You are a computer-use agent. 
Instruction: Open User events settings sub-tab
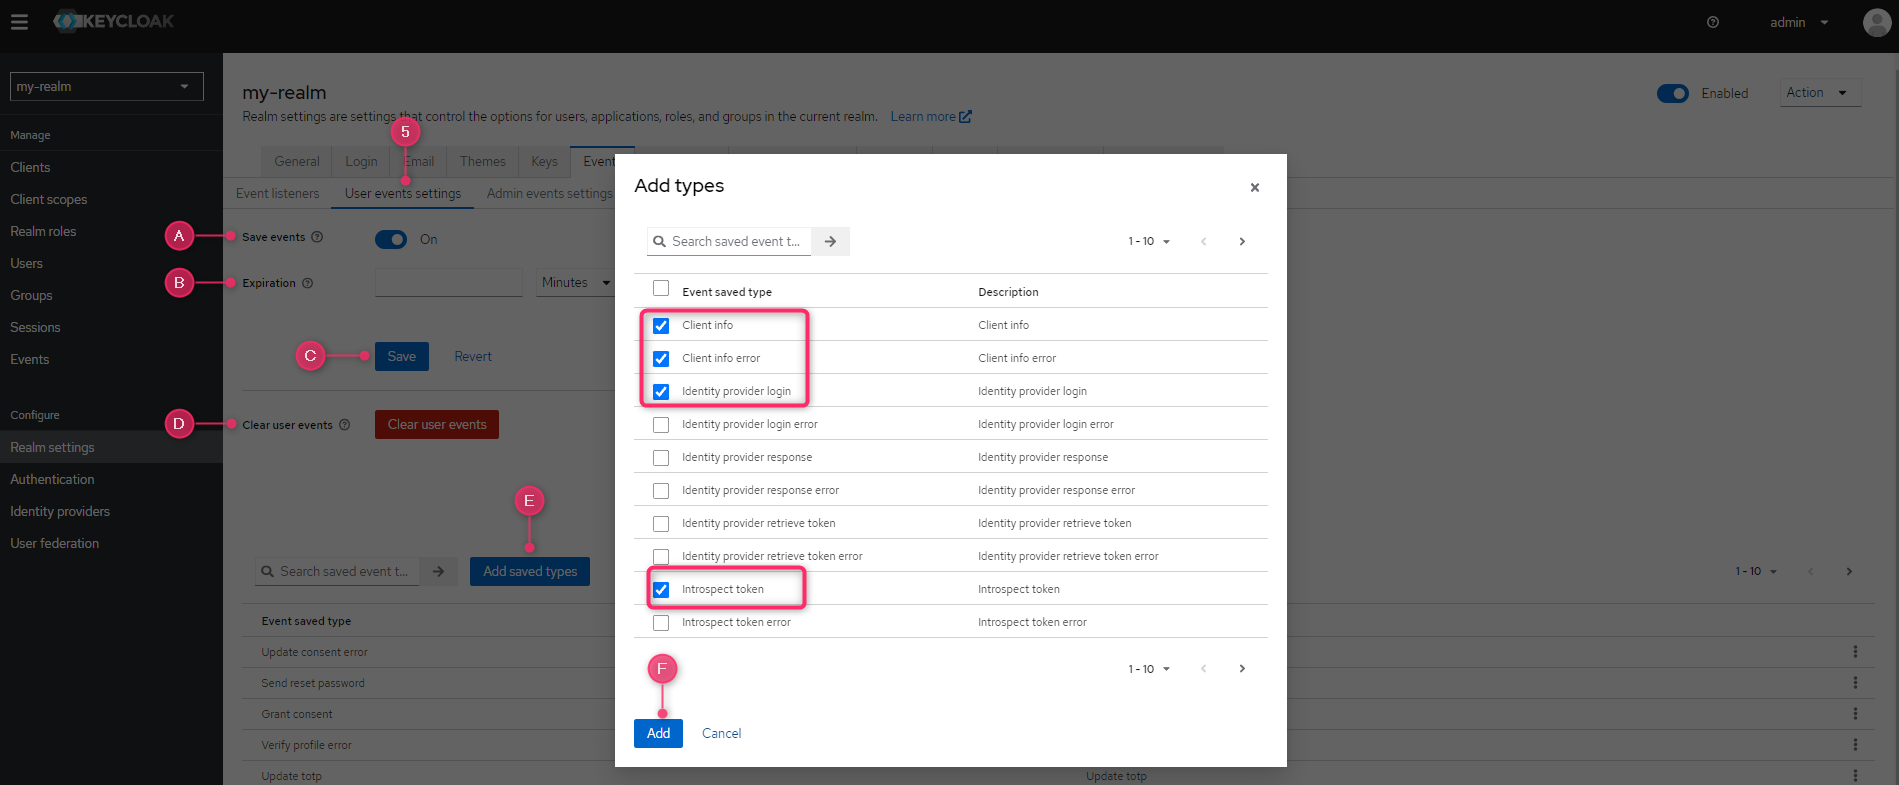(x=403, y=193)
